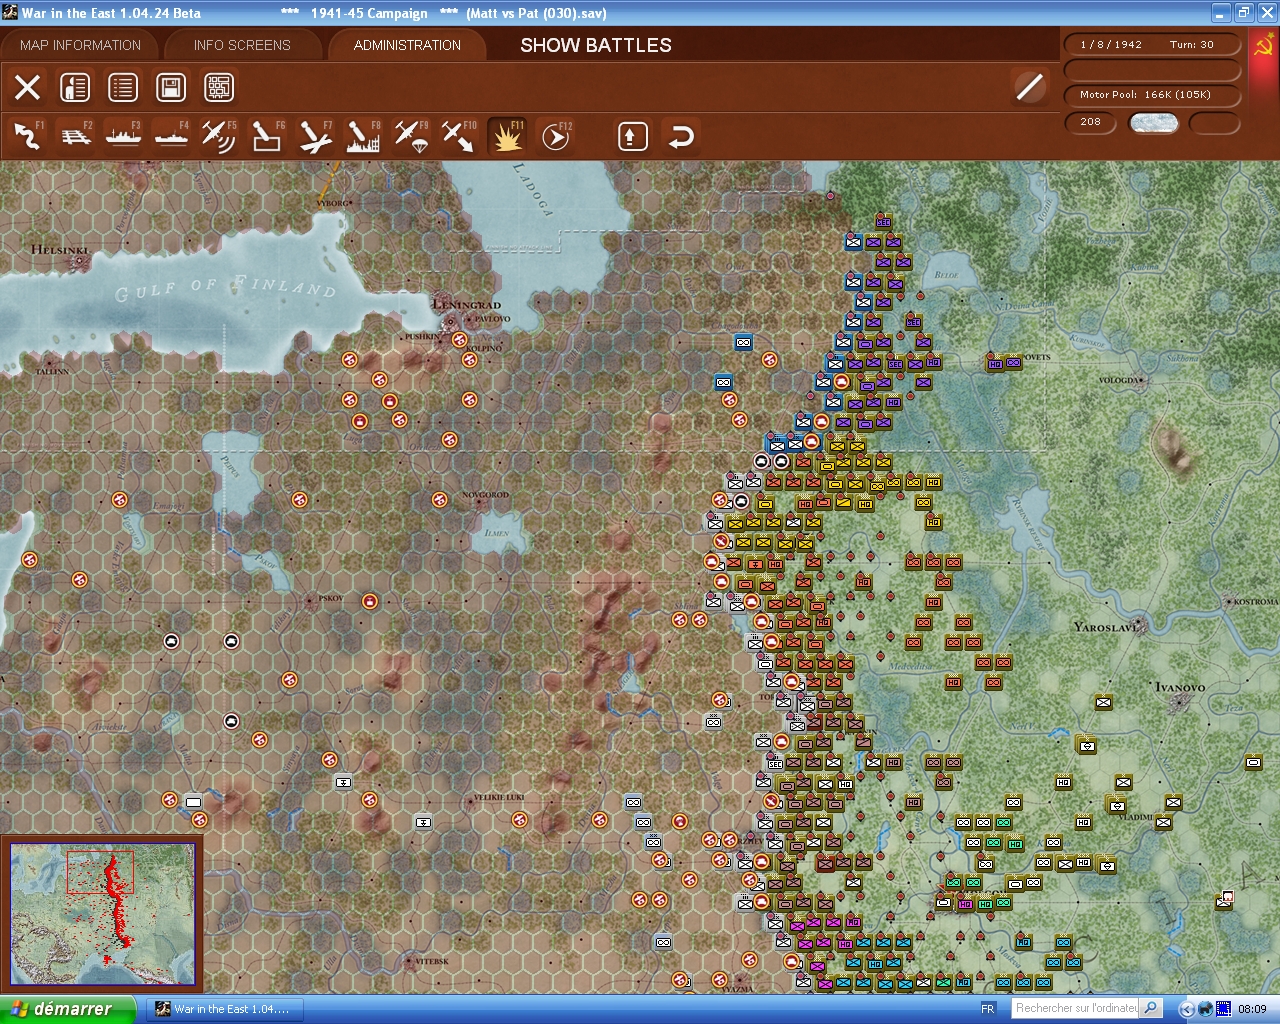Click the snowy weather indicator
The width and height of the screenshot is (1280, 1024).
[1153, 123]
